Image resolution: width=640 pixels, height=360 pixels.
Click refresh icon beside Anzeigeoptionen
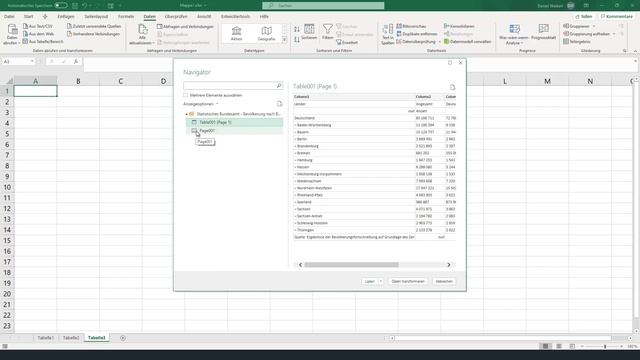[x=280, y=104]
